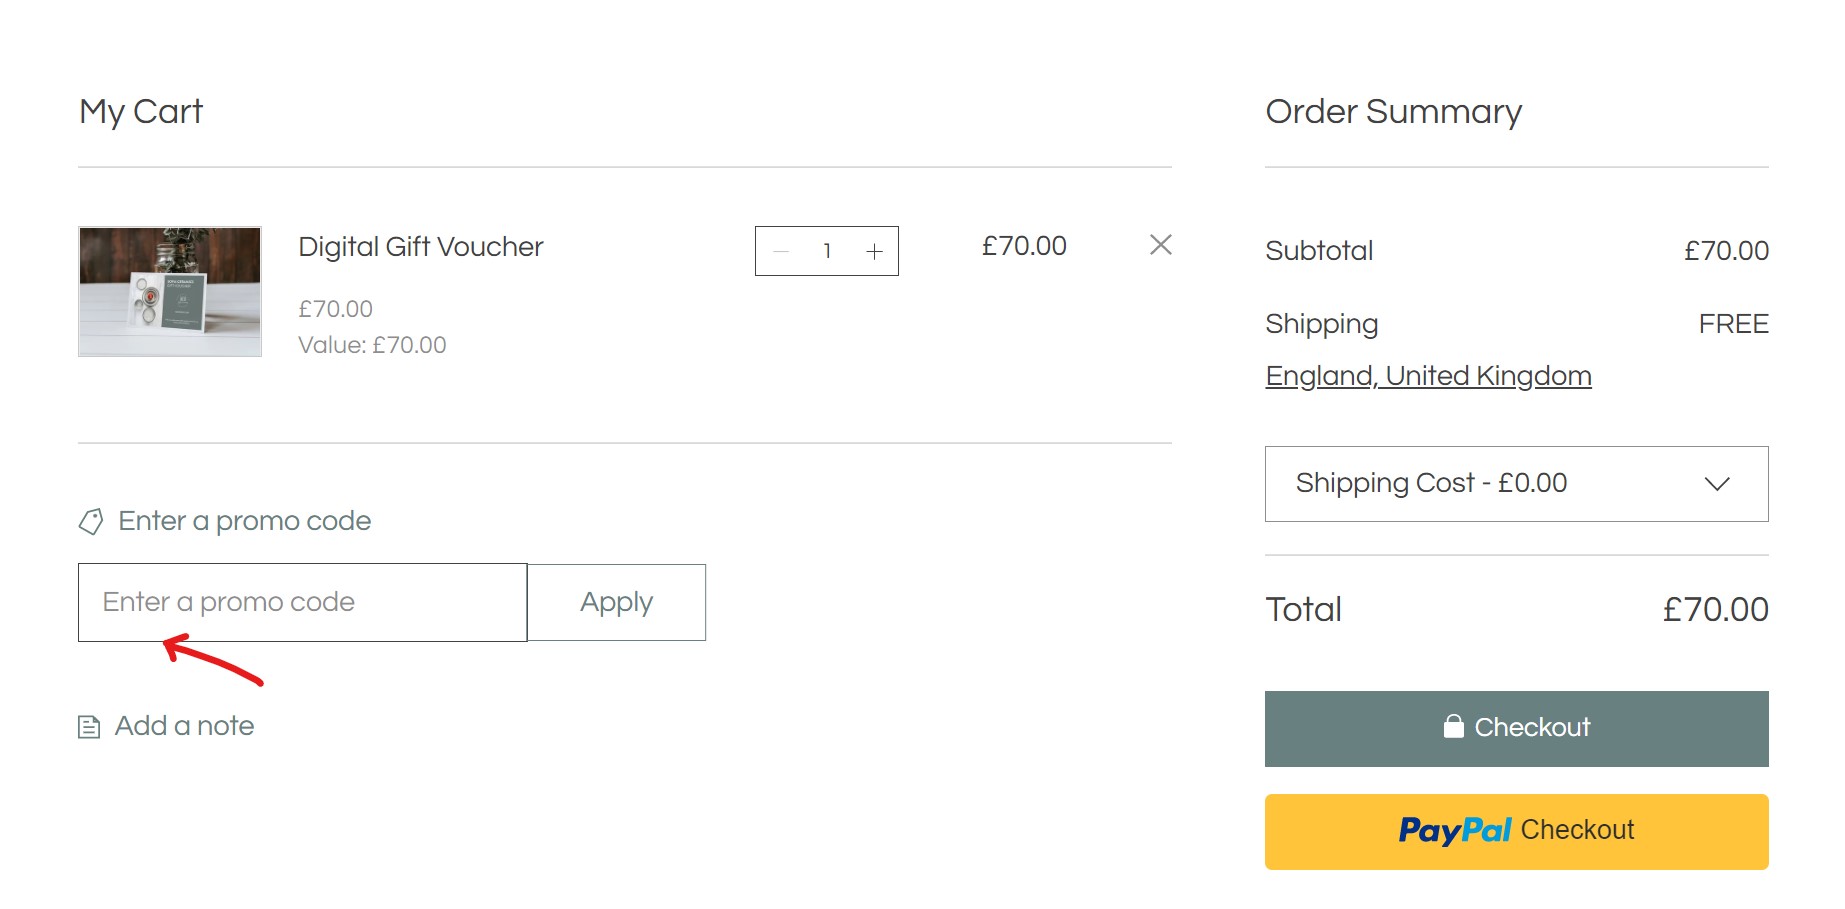Focus the promo code input field

pyautogui.click(x=302, y=602)
